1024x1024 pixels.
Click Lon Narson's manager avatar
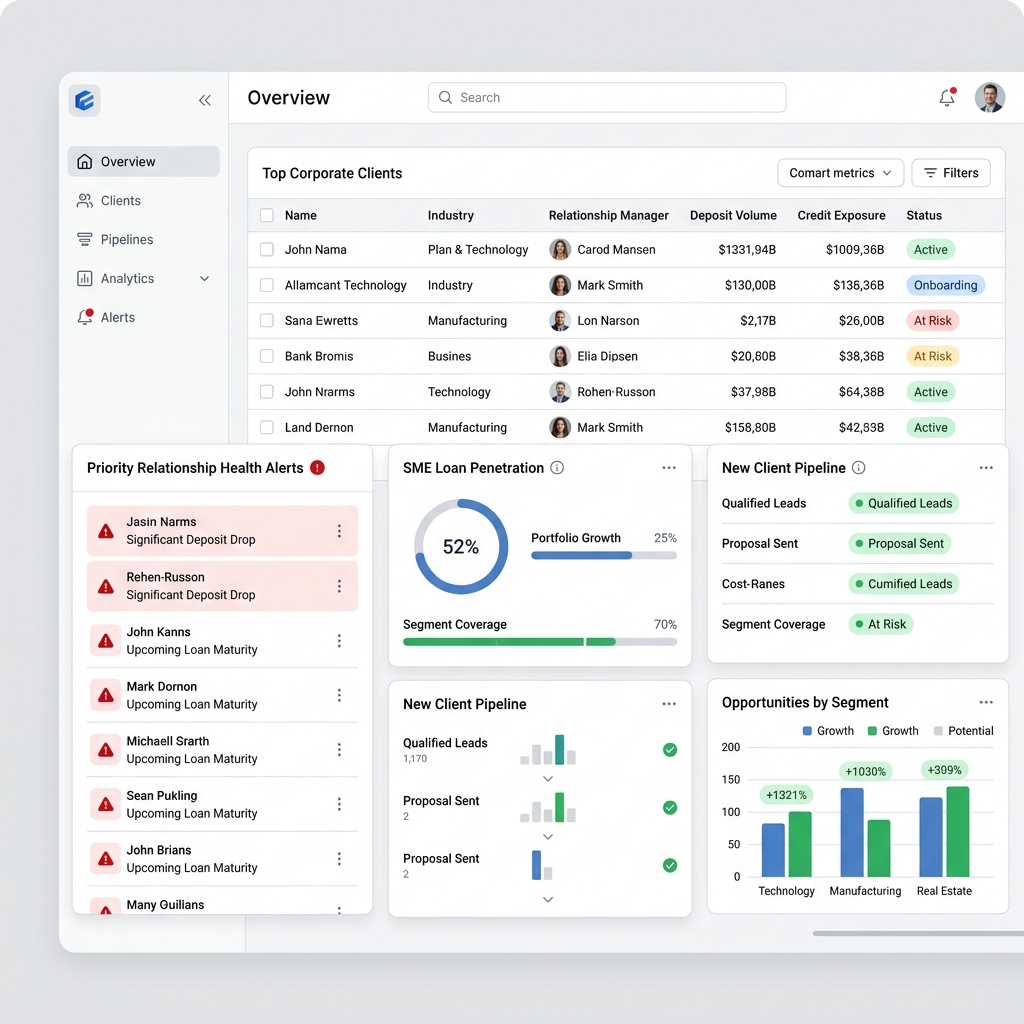coord(560,321)
